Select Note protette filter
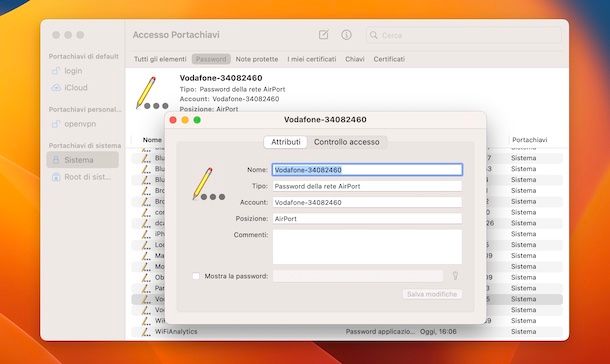This screenshot has width=610, height=364. [x=257, y=59]
